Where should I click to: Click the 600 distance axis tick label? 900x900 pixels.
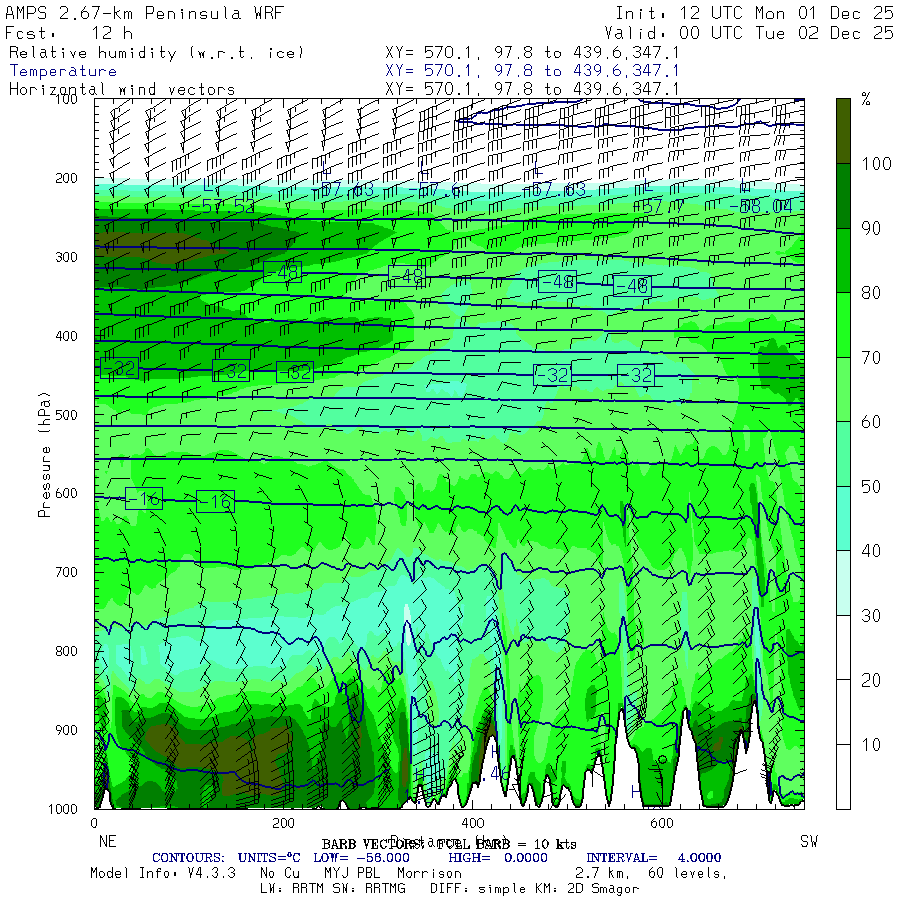click(x=662, y=824)
